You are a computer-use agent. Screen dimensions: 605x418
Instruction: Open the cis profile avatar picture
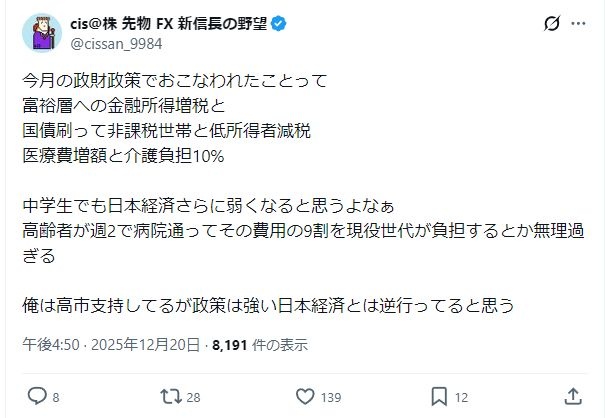(x=43, y=33)
